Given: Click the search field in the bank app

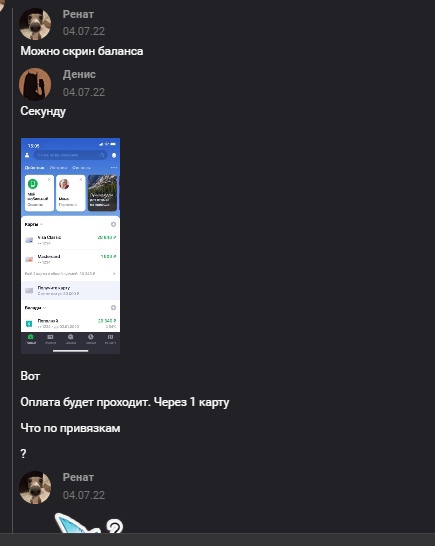Looking at the screenshot, I should coord(71,155).
